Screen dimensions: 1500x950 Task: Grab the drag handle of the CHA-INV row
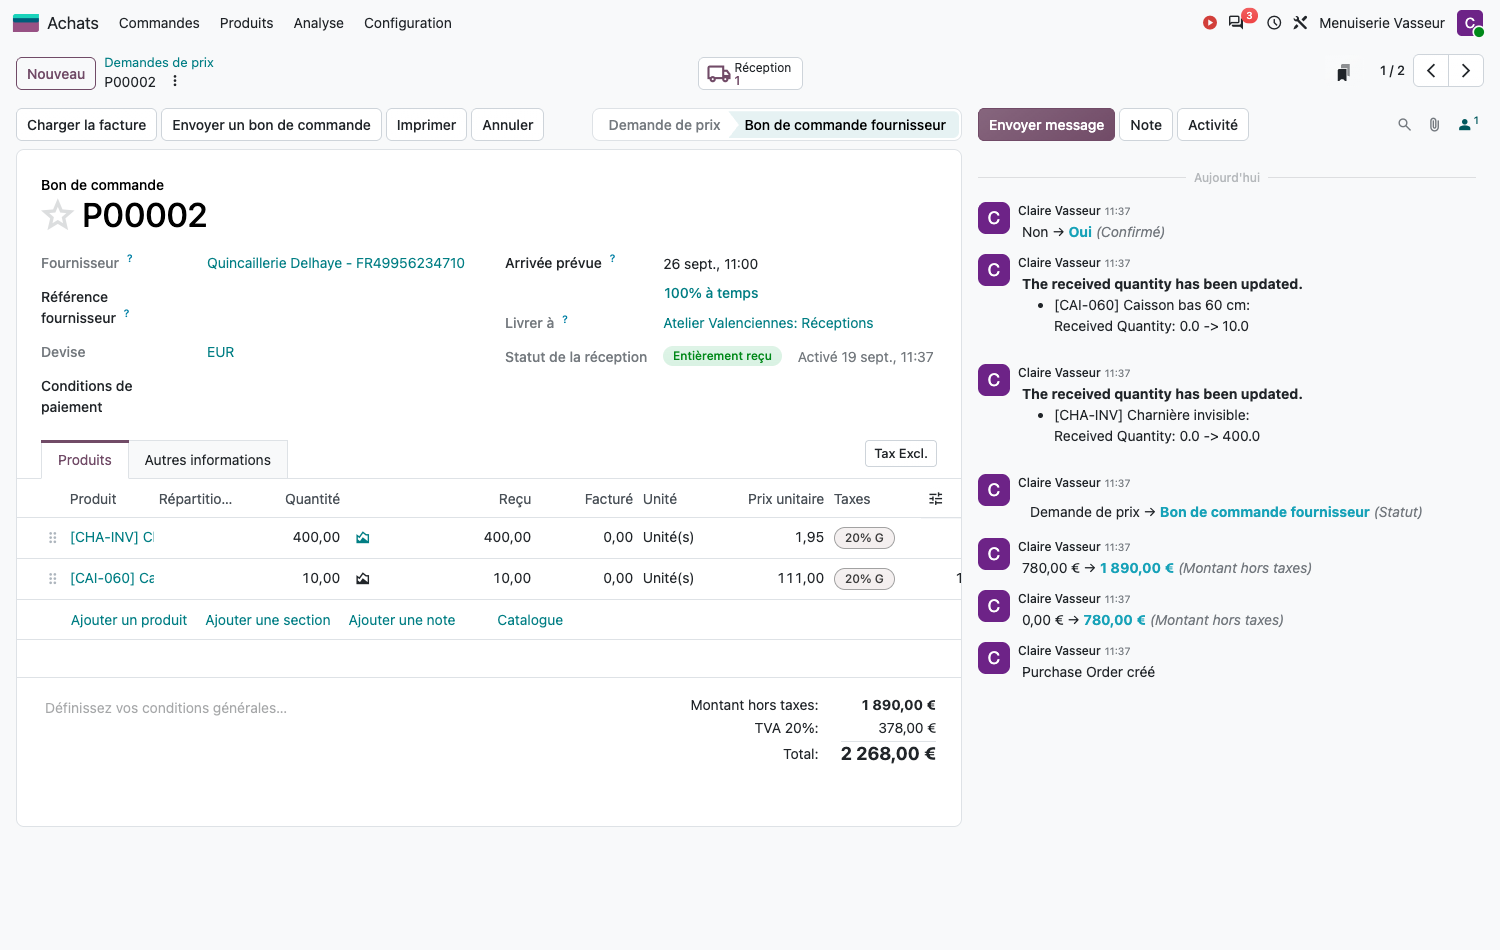53,538
